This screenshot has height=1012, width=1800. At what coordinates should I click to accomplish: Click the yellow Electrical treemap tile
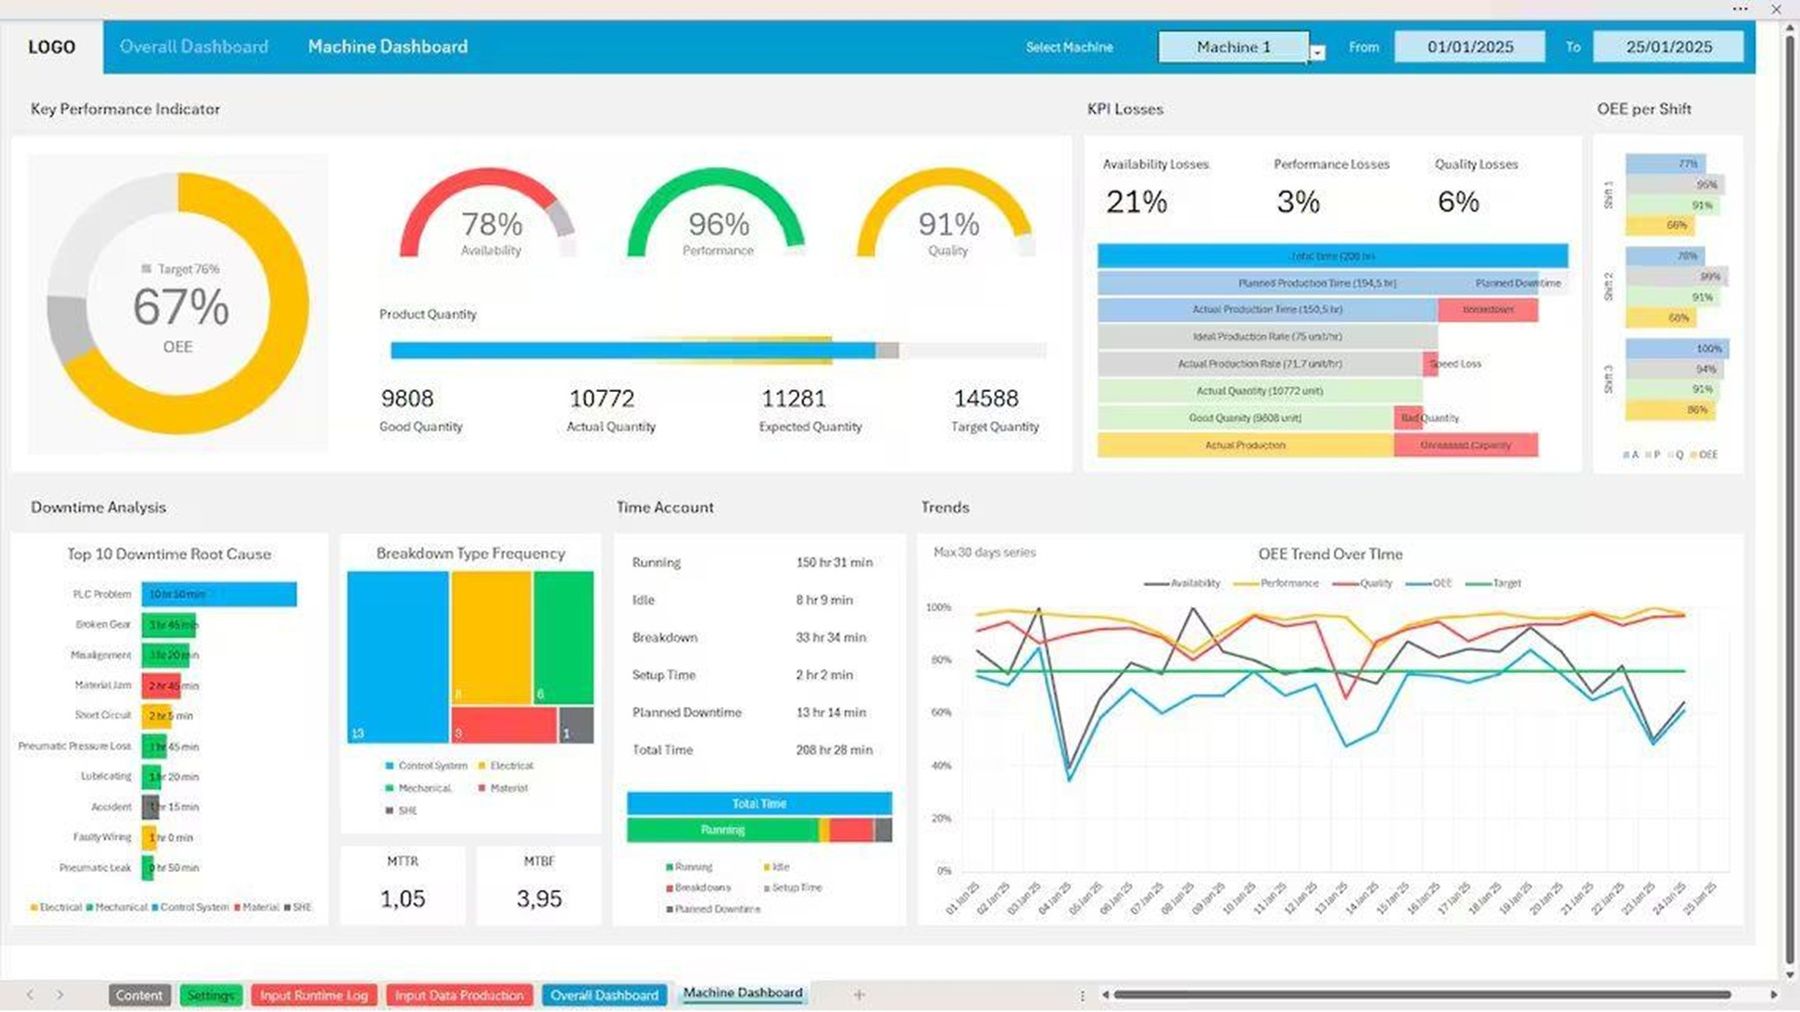[491, 638]
